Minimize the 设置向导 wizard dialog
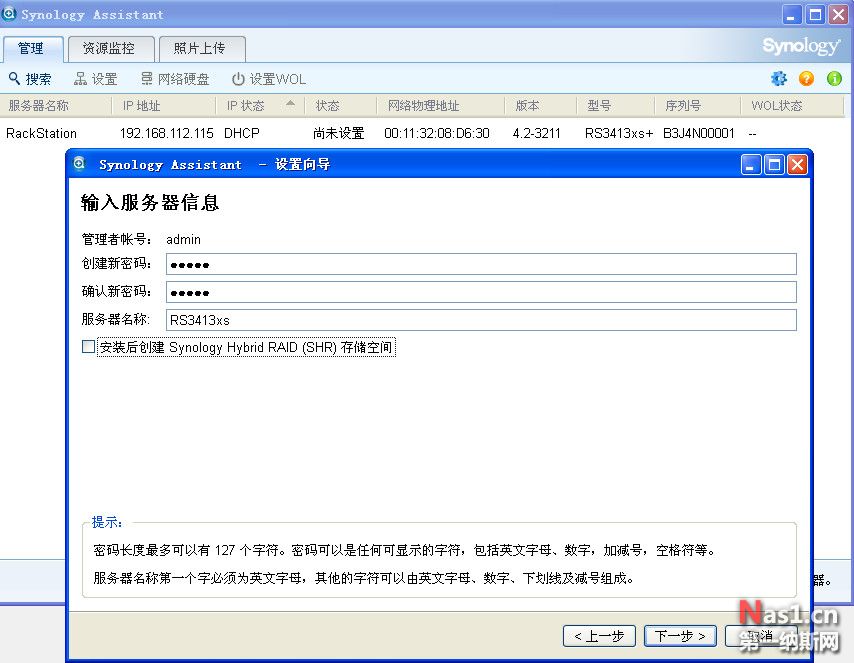This screenshot has width=854, height=663. point(751,165)
